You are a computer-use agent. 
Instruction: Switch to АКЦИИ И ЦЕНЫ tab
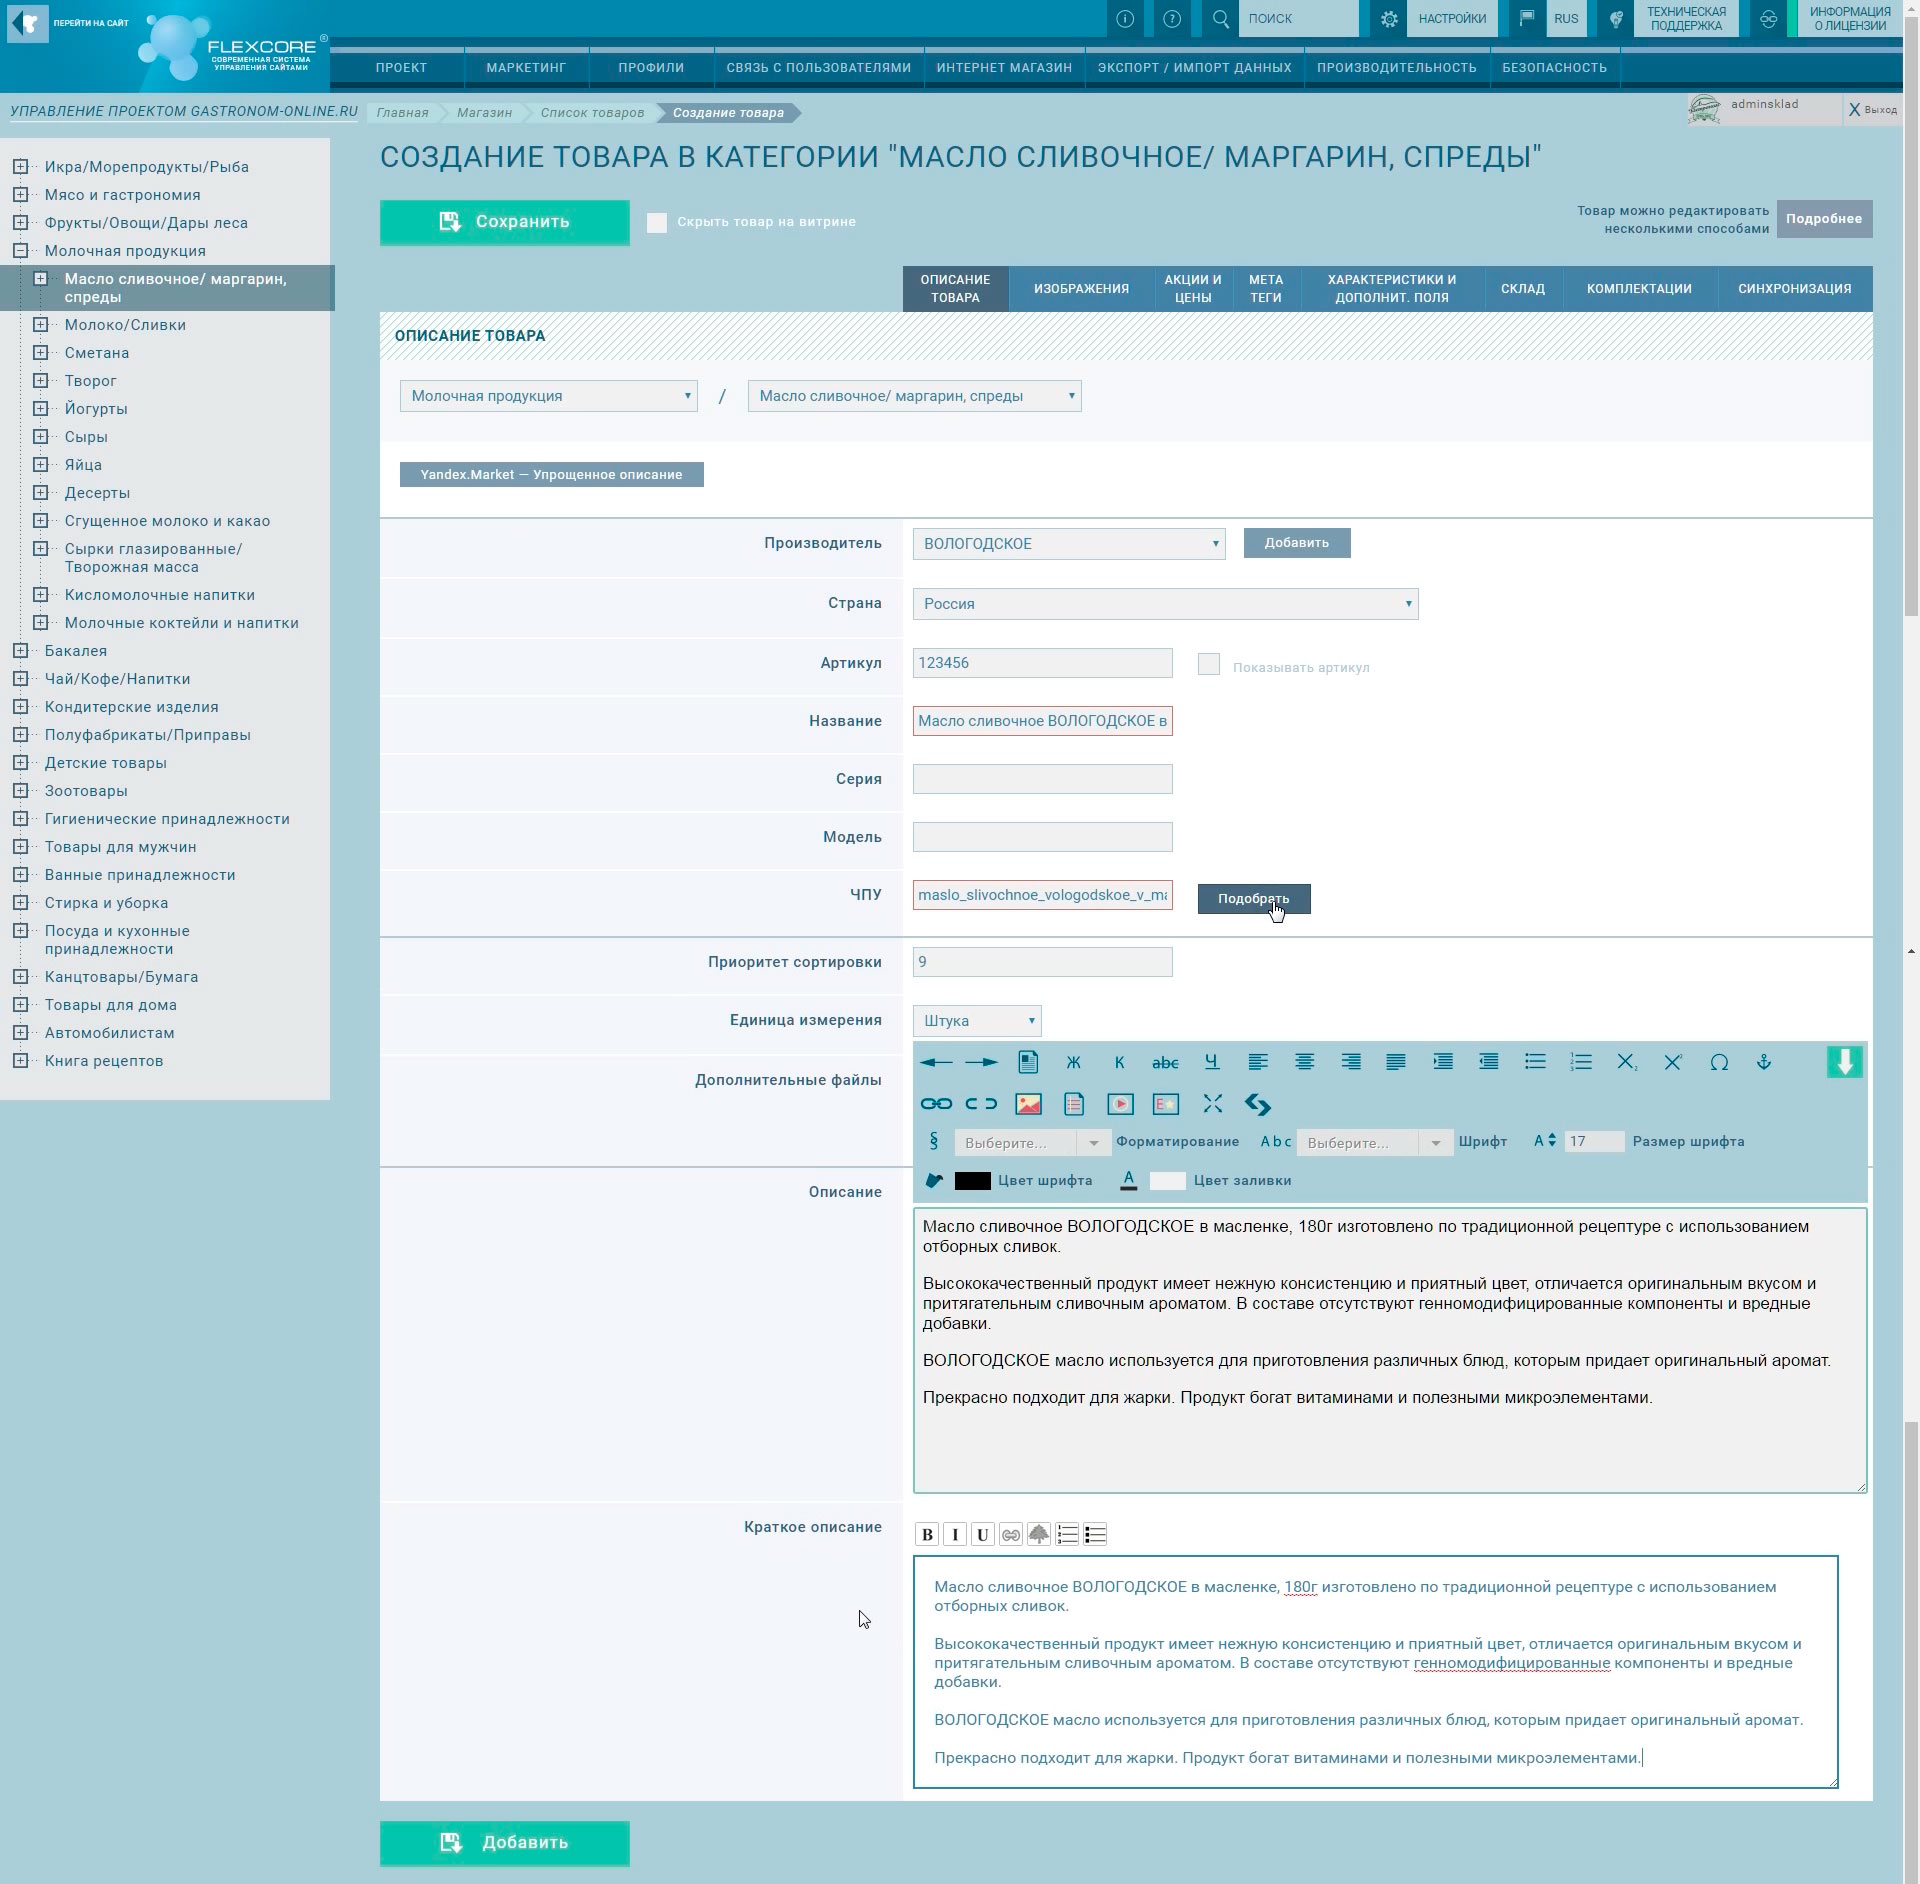click(1193, 289)
